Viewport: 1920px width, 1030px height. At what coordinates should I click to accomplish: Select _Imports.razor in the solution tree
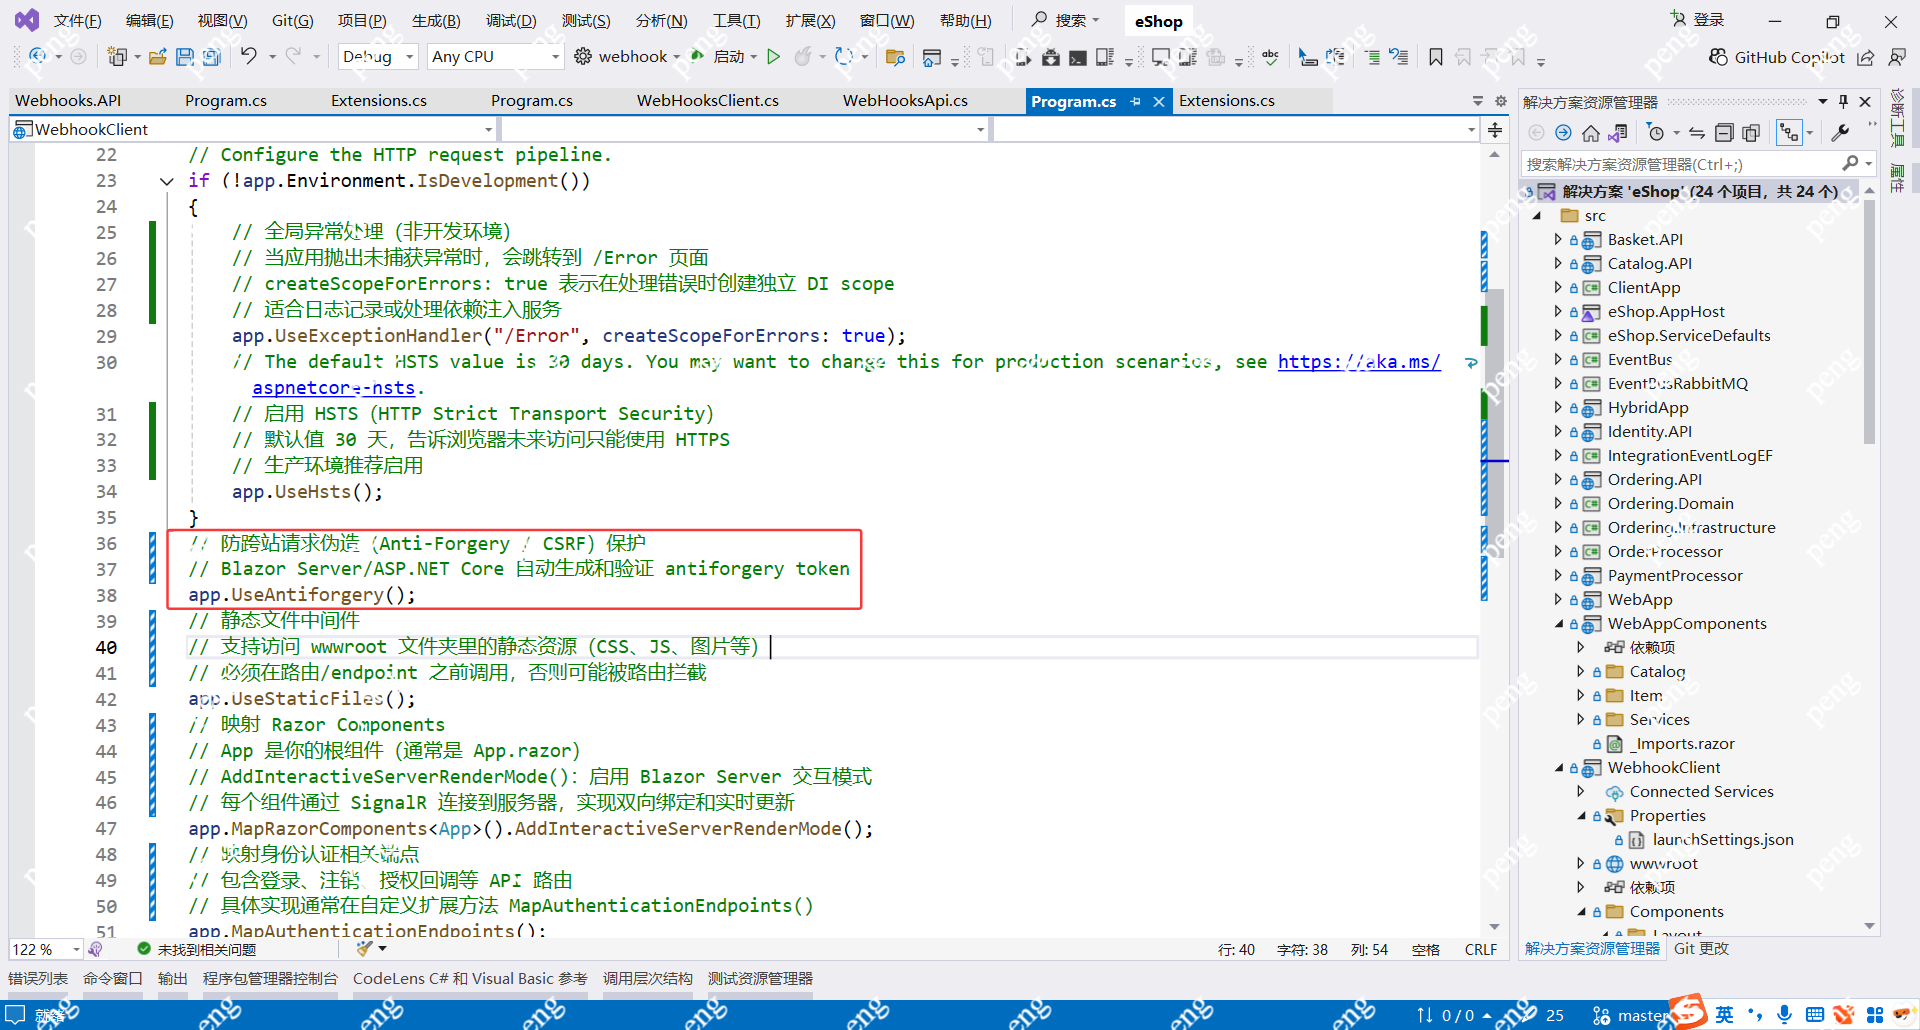(x=1682, y=744)
